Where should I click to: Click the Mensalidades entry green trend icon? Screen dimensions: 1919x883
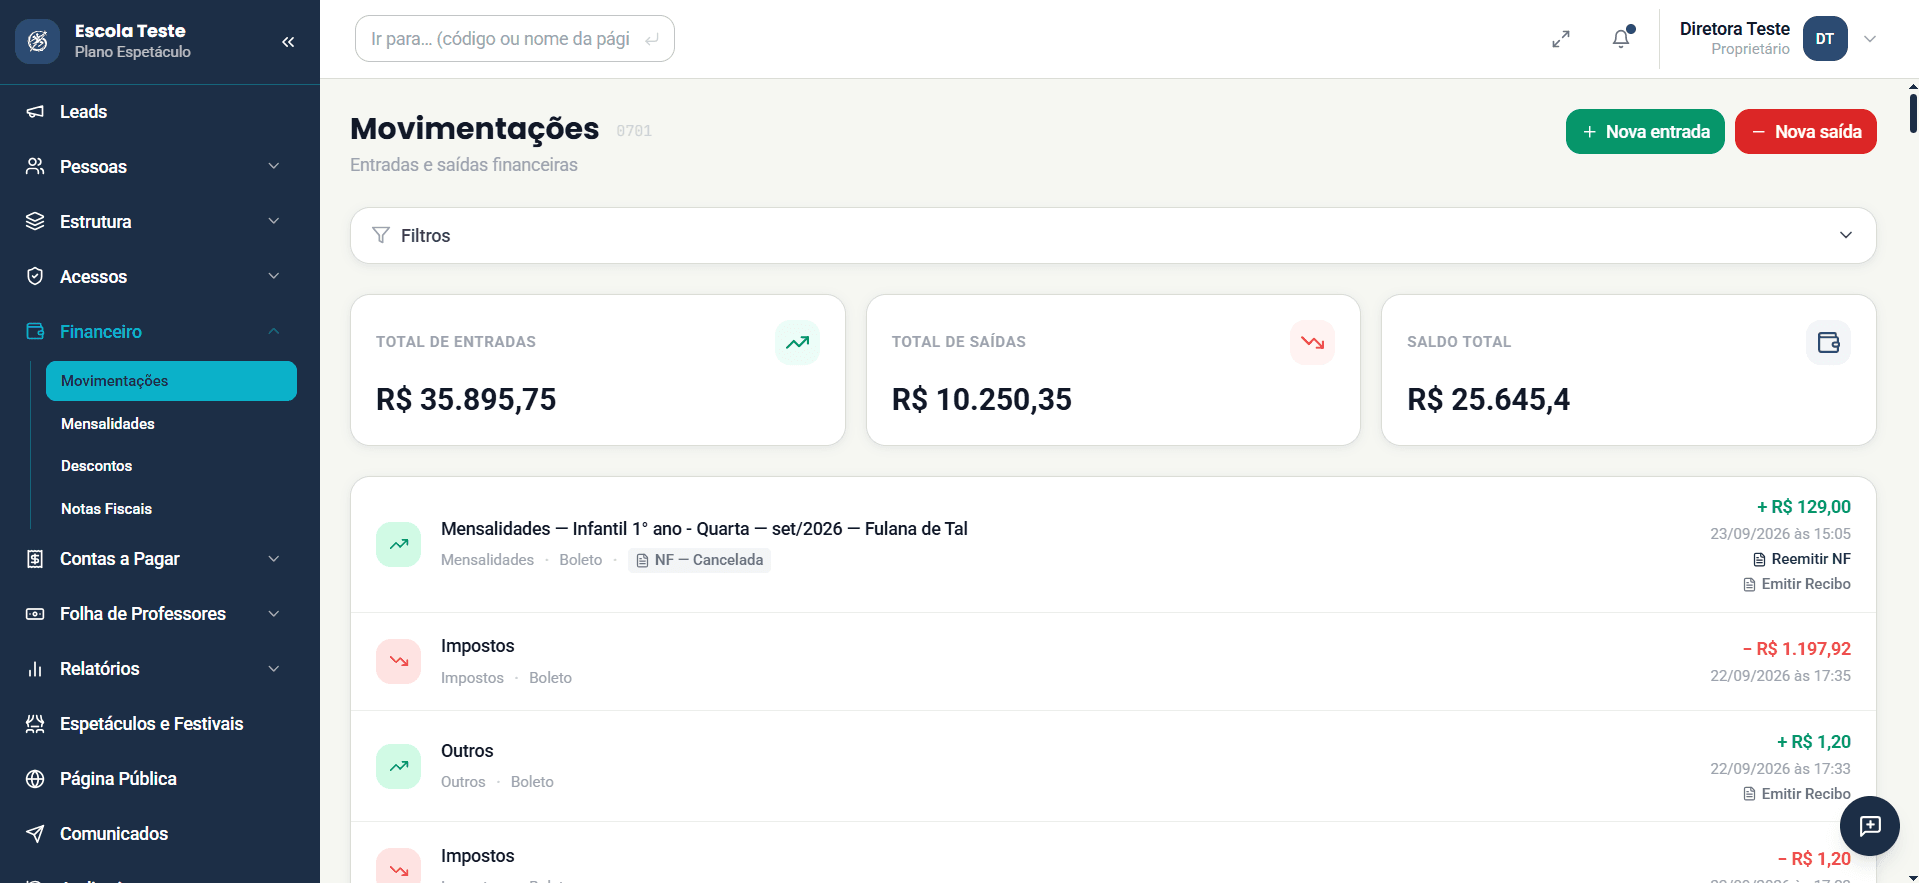[398, 545]
